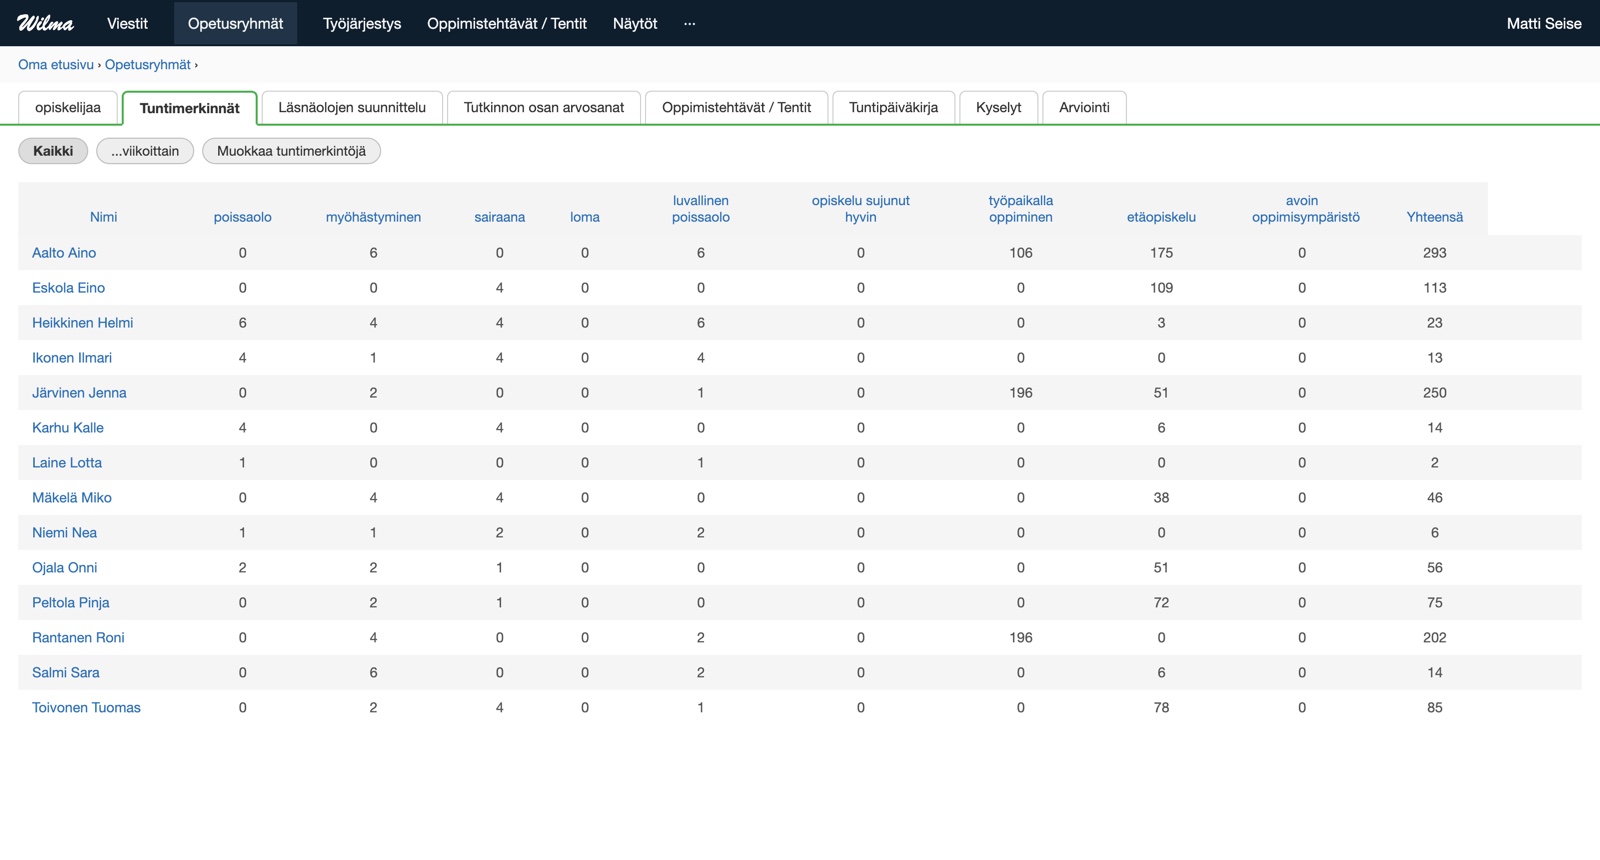Sort by the sairaana column header
Screen dimensions: 1600x860
500,217
